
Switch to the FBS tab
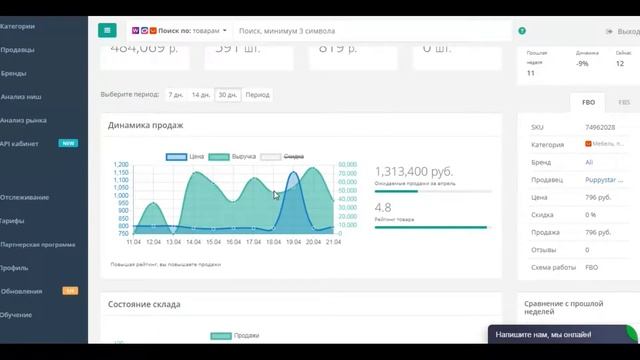click(x=624, y=102)
